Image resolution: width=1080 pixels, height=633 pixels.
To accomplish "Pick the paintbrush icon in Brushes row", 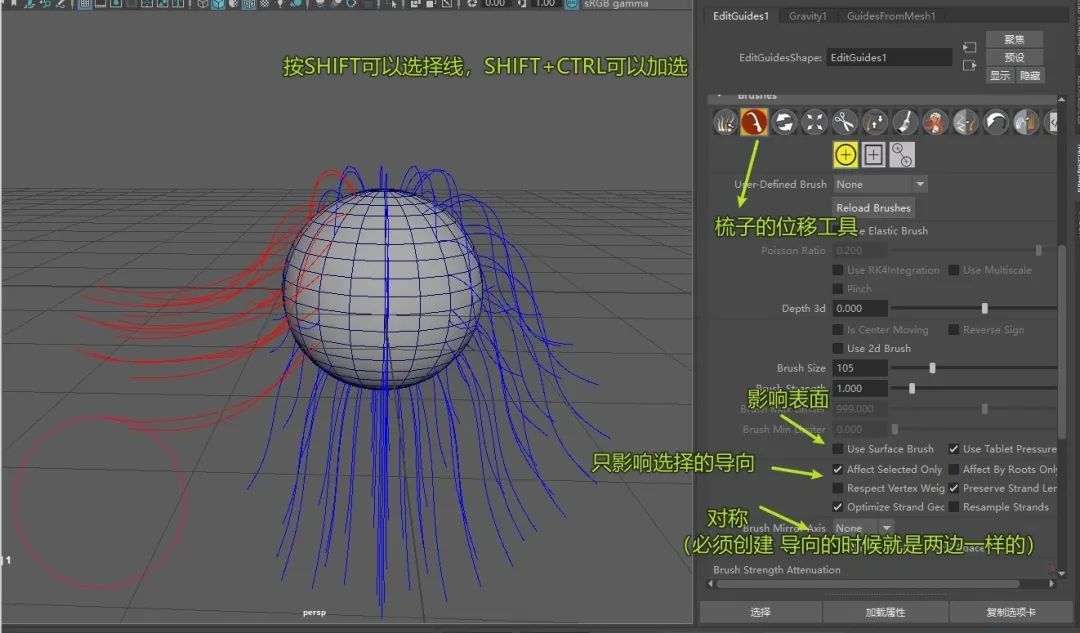I will 905,123.
